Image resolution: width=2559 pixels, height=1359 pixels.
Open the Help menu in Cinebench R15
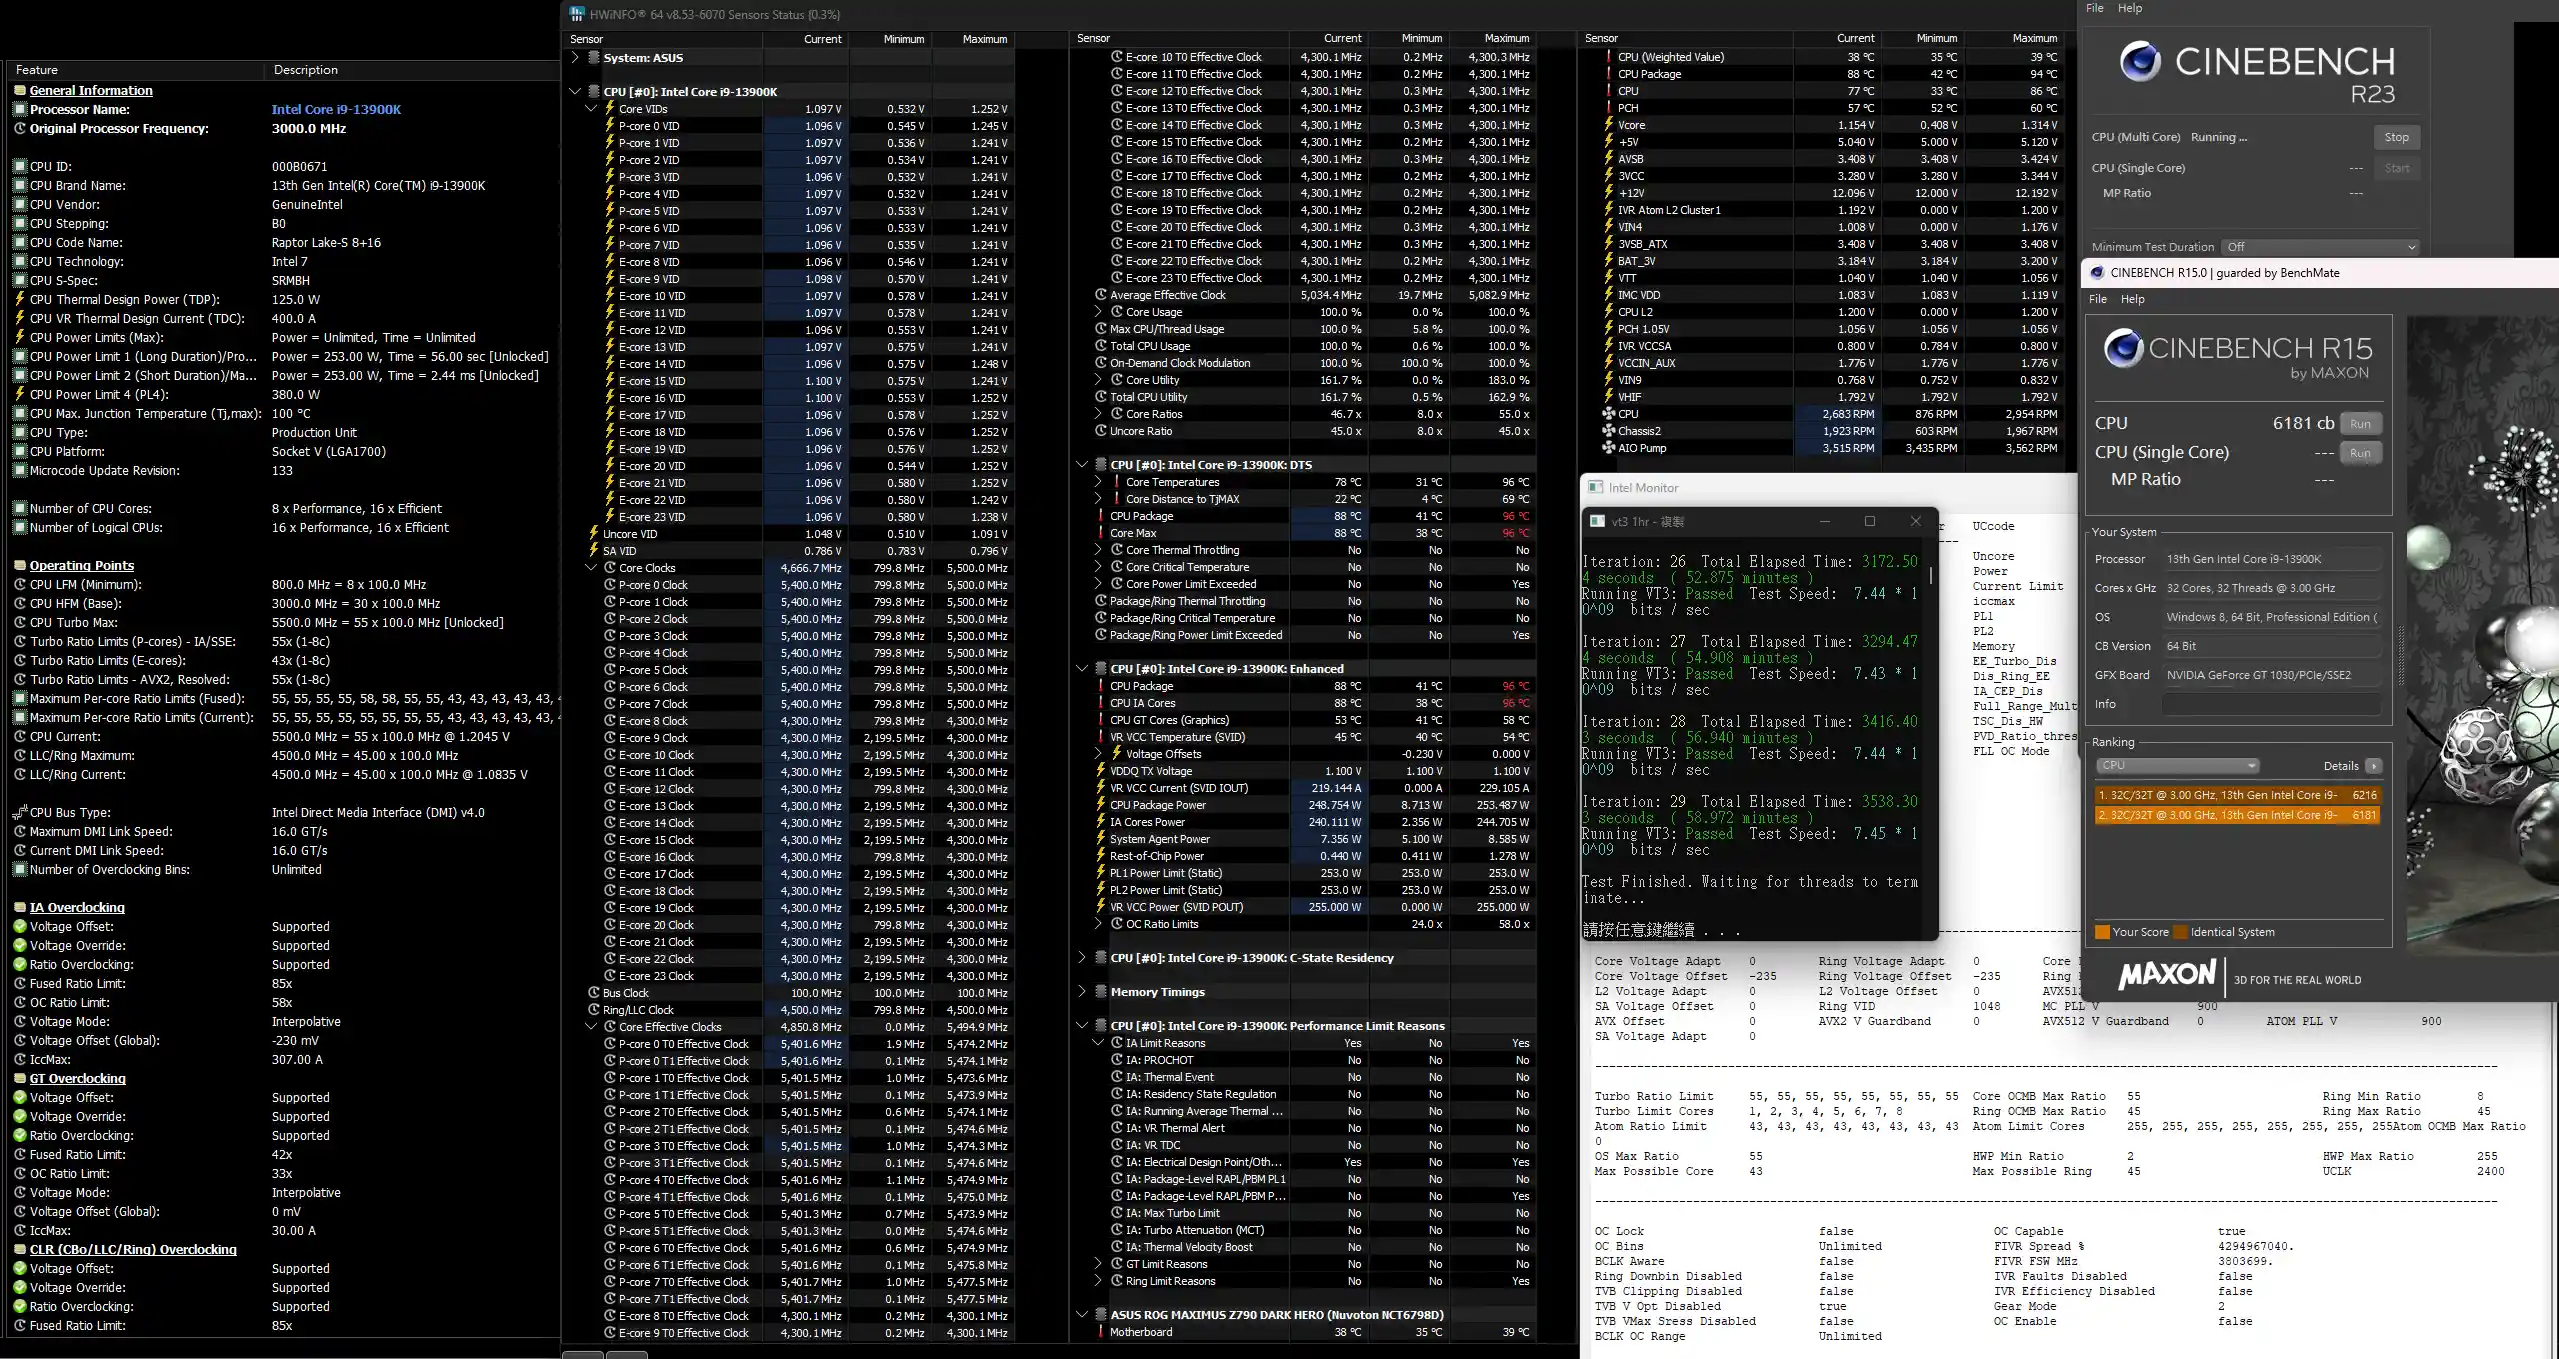click(2133, 299)
